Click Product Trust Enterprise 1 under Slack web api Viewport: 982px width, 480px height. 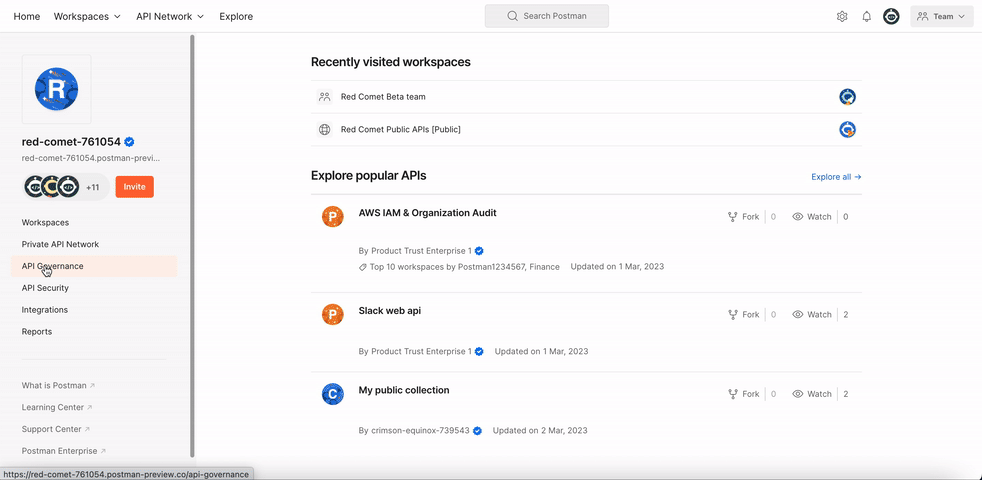tap(421, 352)
